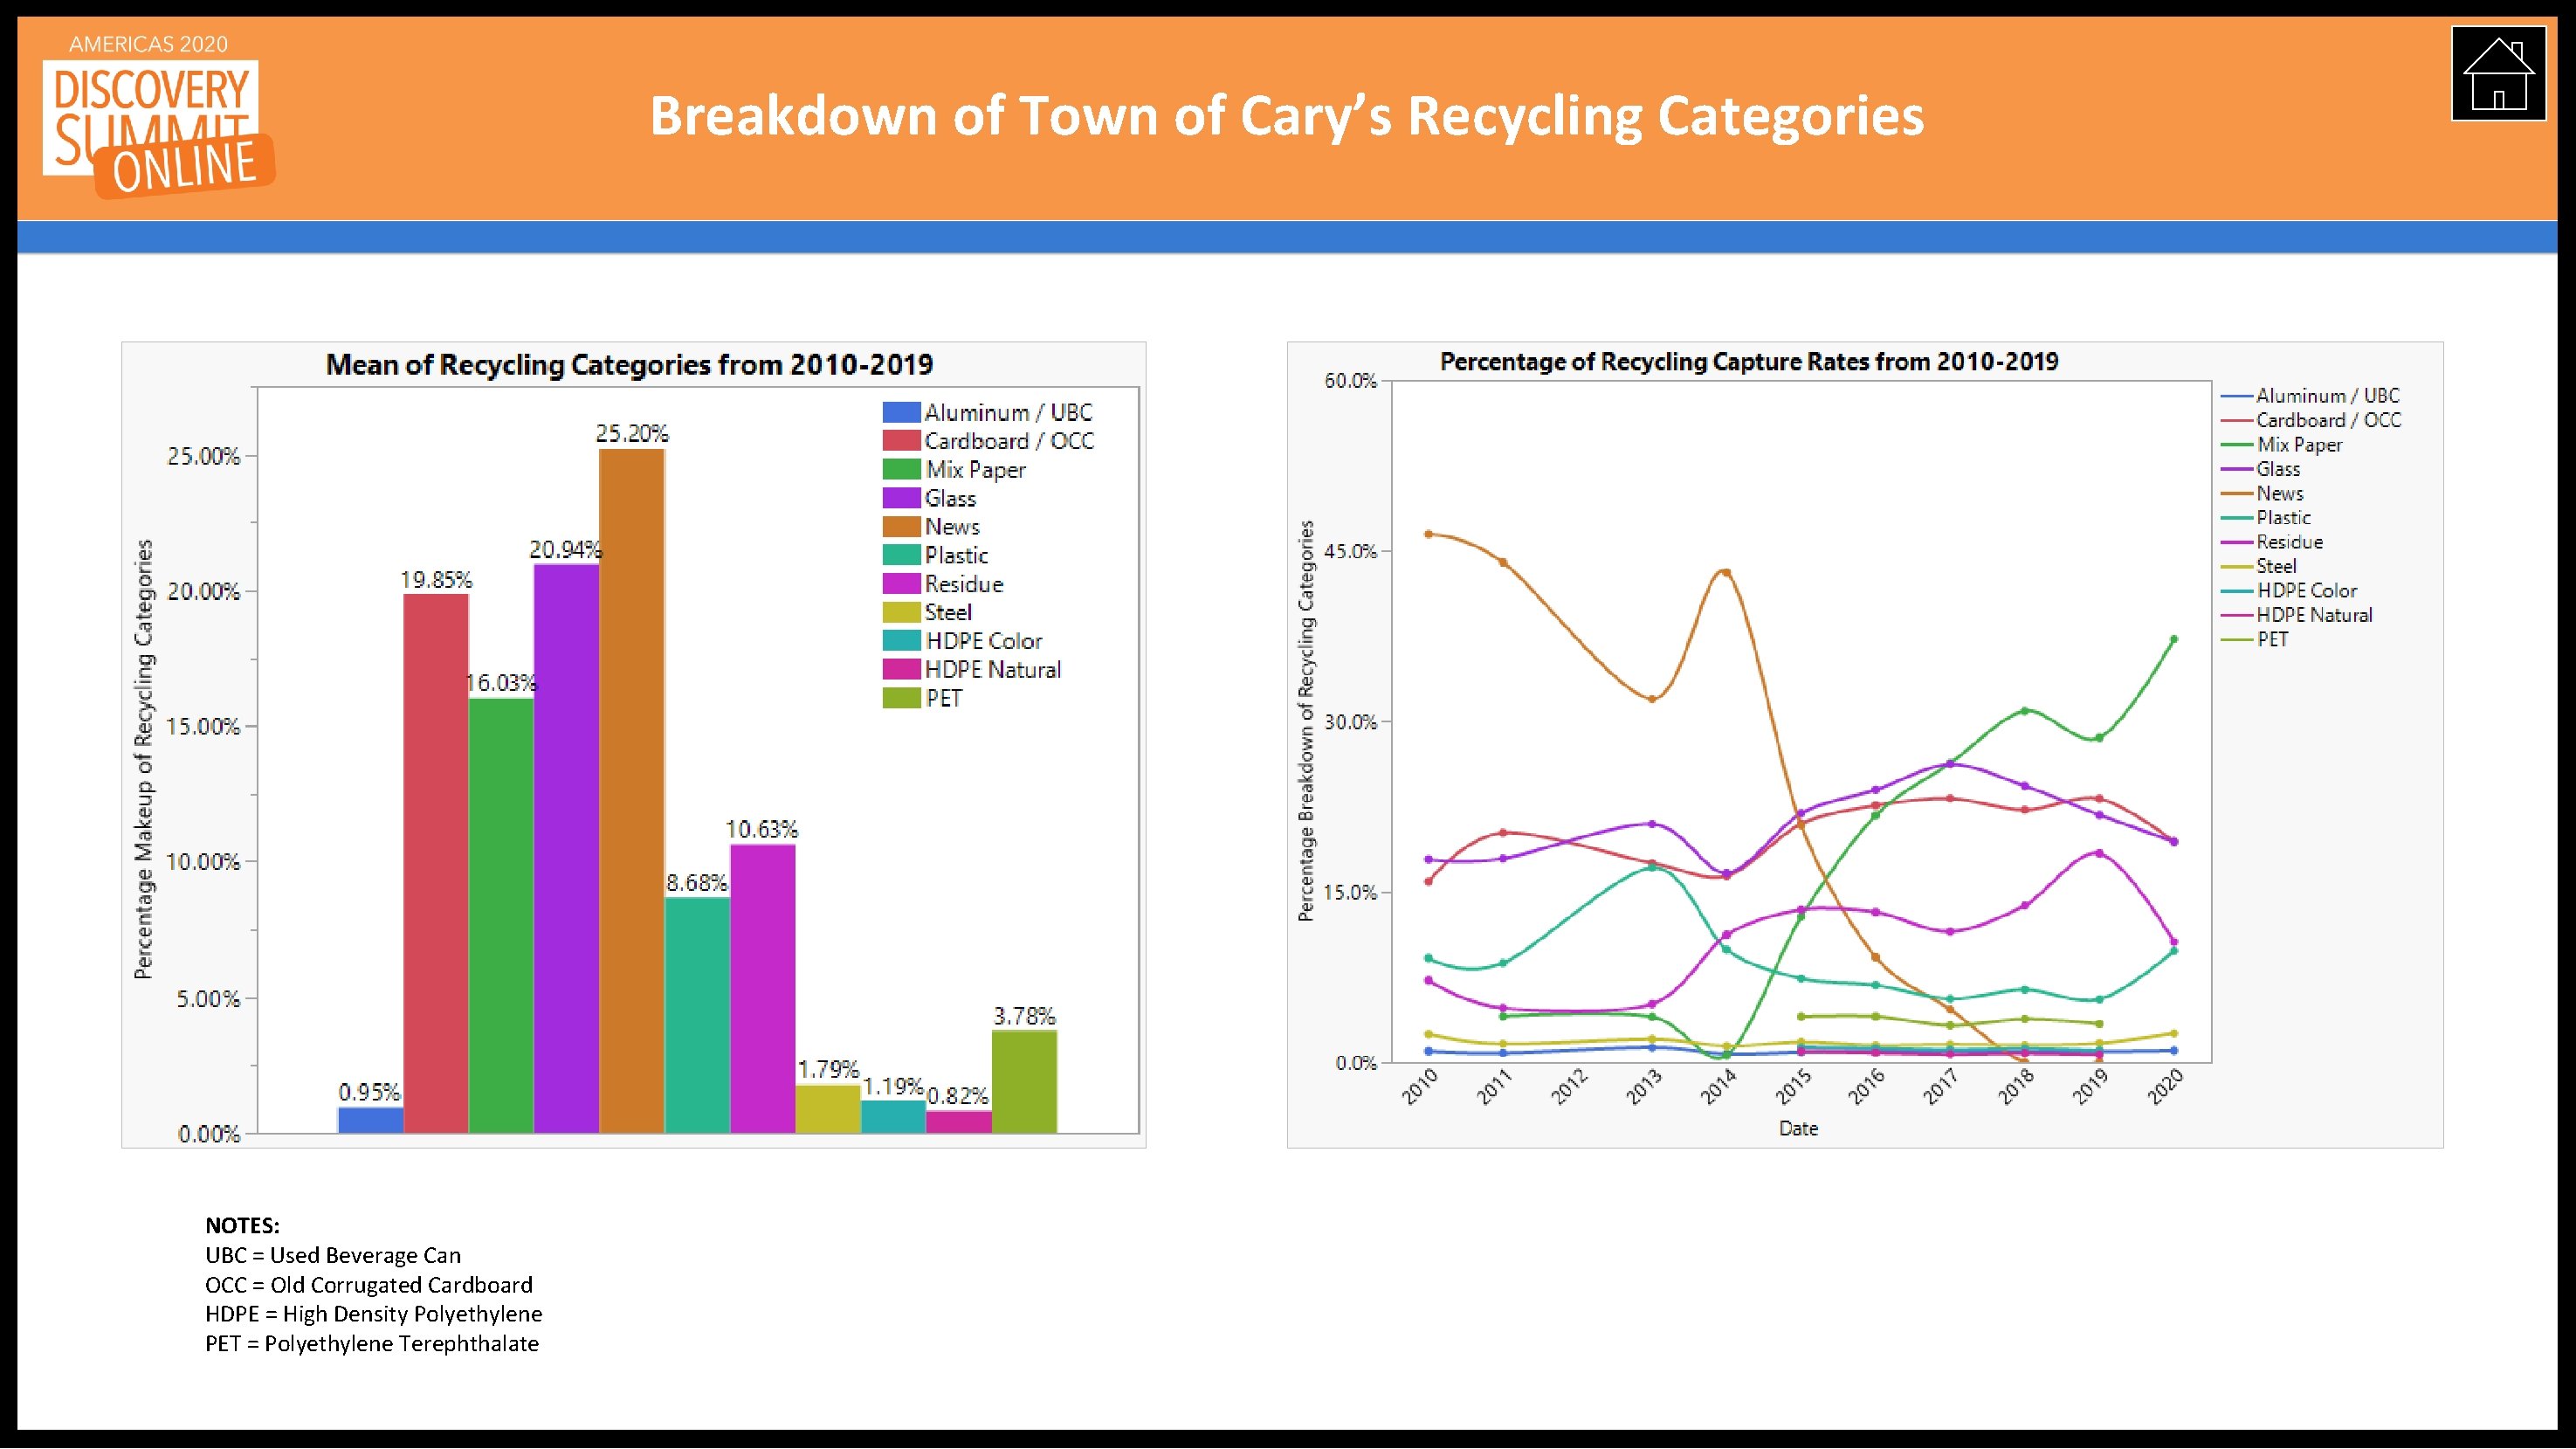Viewport: 2576px width, 1449px height.
Task: Select the PET legend swatch
Action: [x=900, y=700]
